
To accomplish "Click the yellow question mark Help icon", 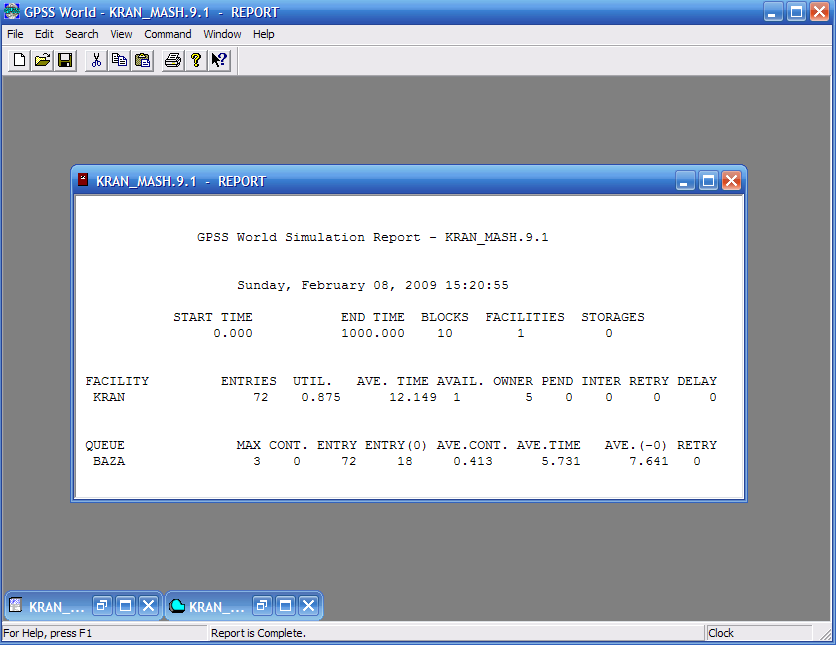I will click(196, 60).
